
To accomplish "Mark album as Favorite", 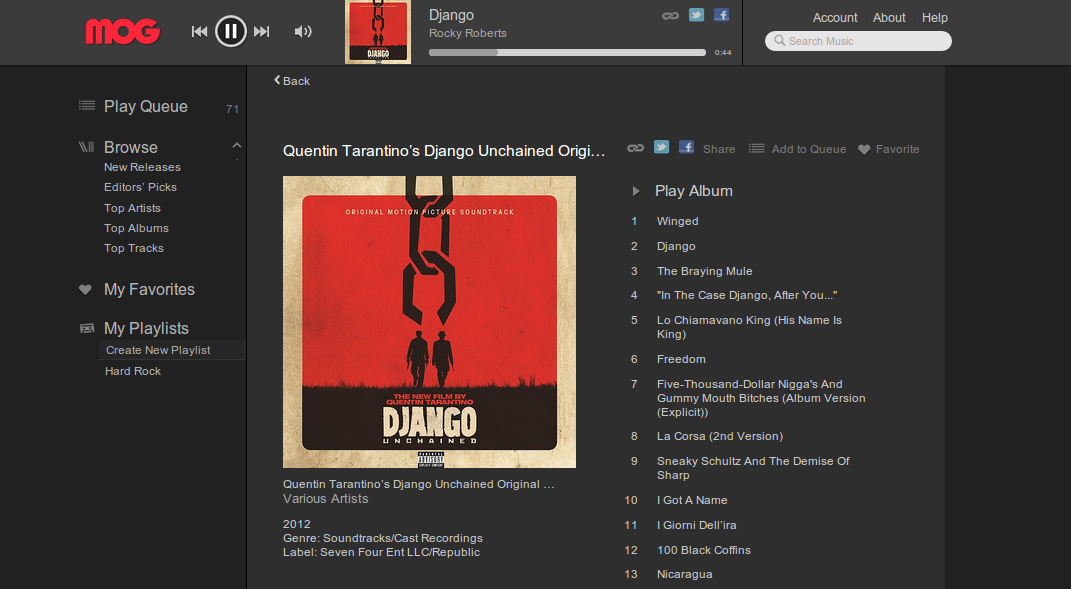I will pos(889,149).
